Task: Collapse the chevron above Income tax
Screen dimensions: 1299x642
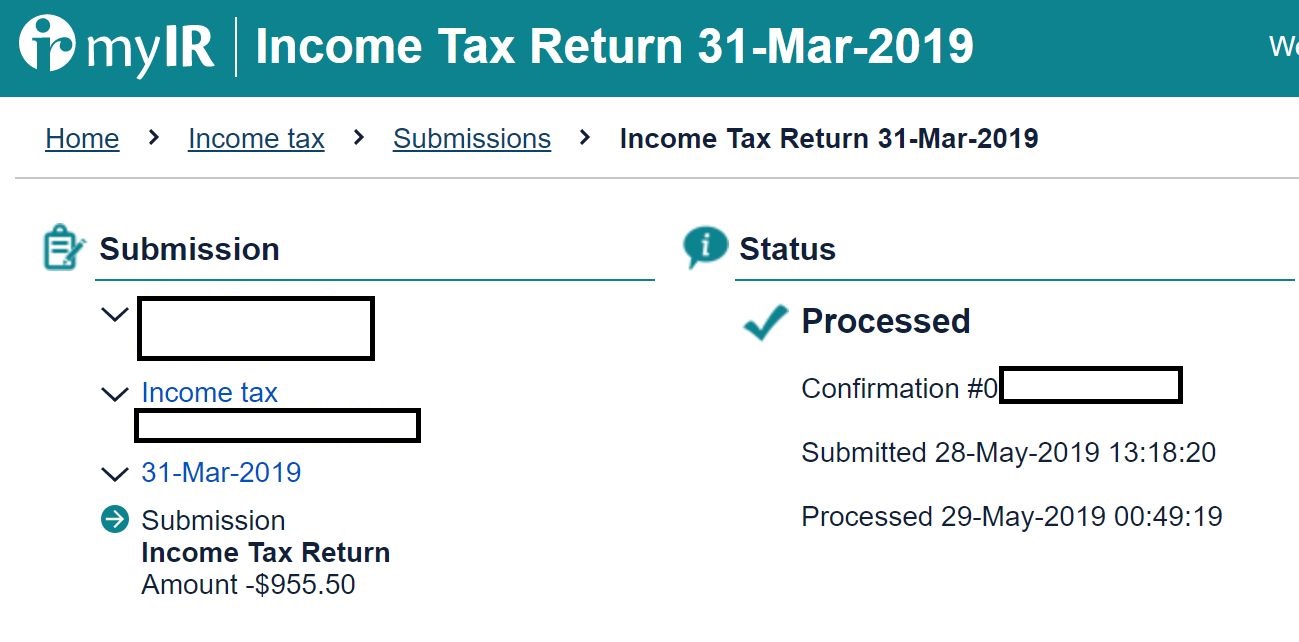Action: [x=115, y=315]
